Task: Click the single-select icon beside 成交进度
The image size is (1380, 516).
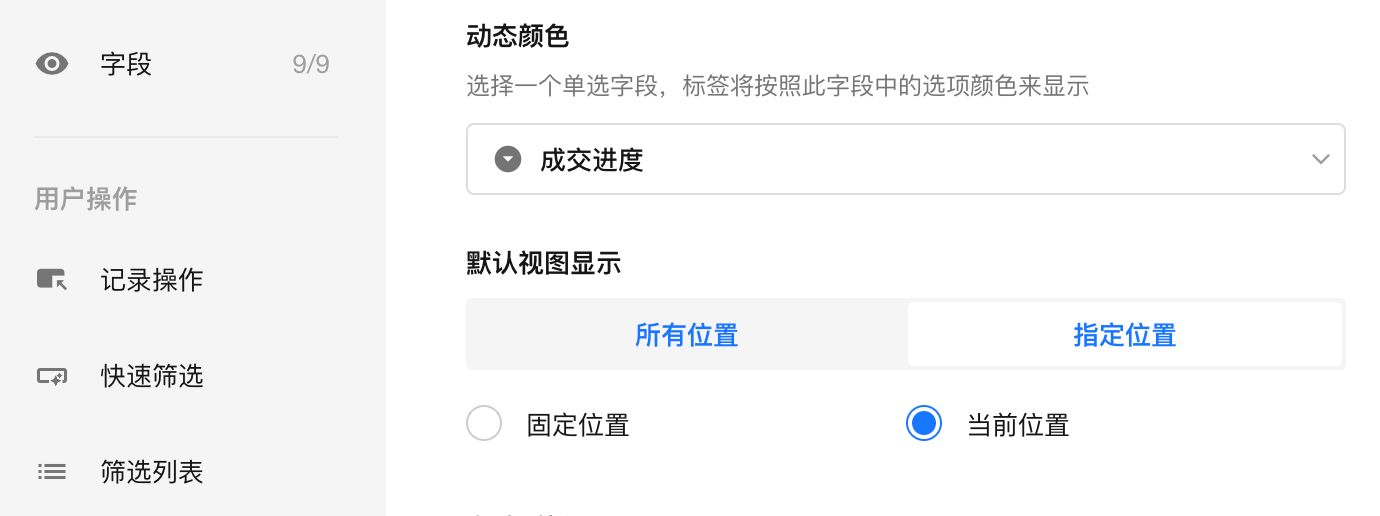Action: pos(509,159)
